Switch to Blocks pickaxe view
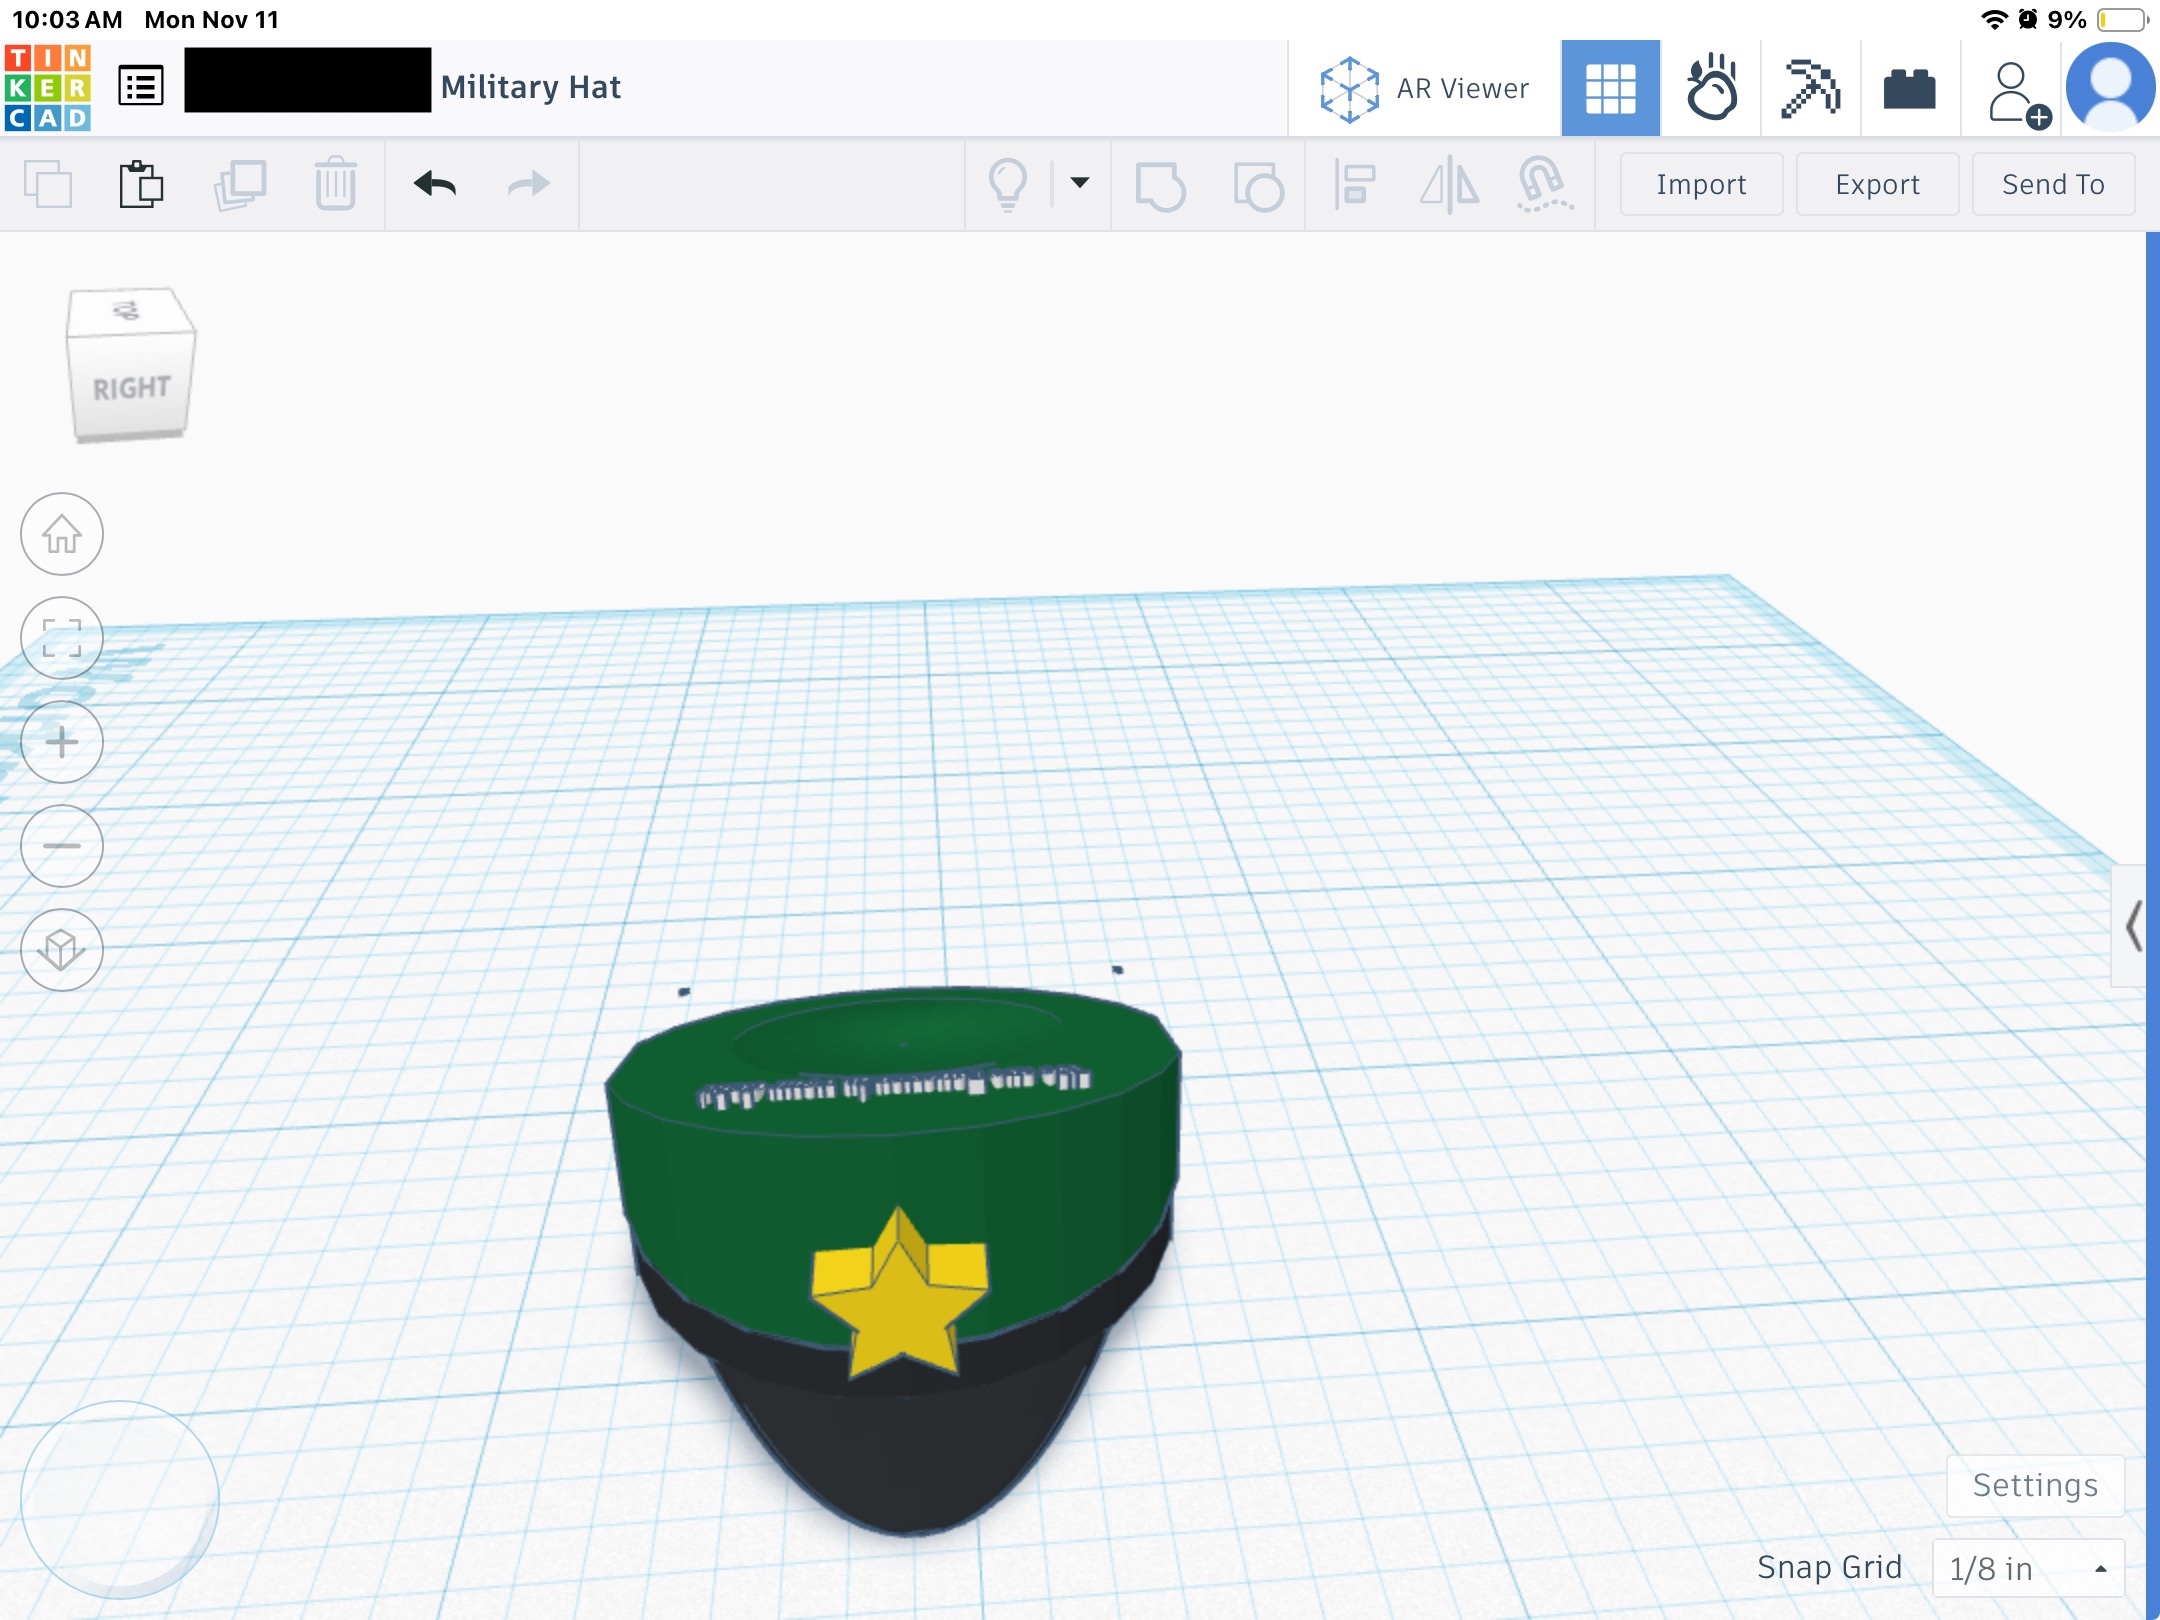This screenshot has width=2160, height=1620. [x=1811, y=88]
